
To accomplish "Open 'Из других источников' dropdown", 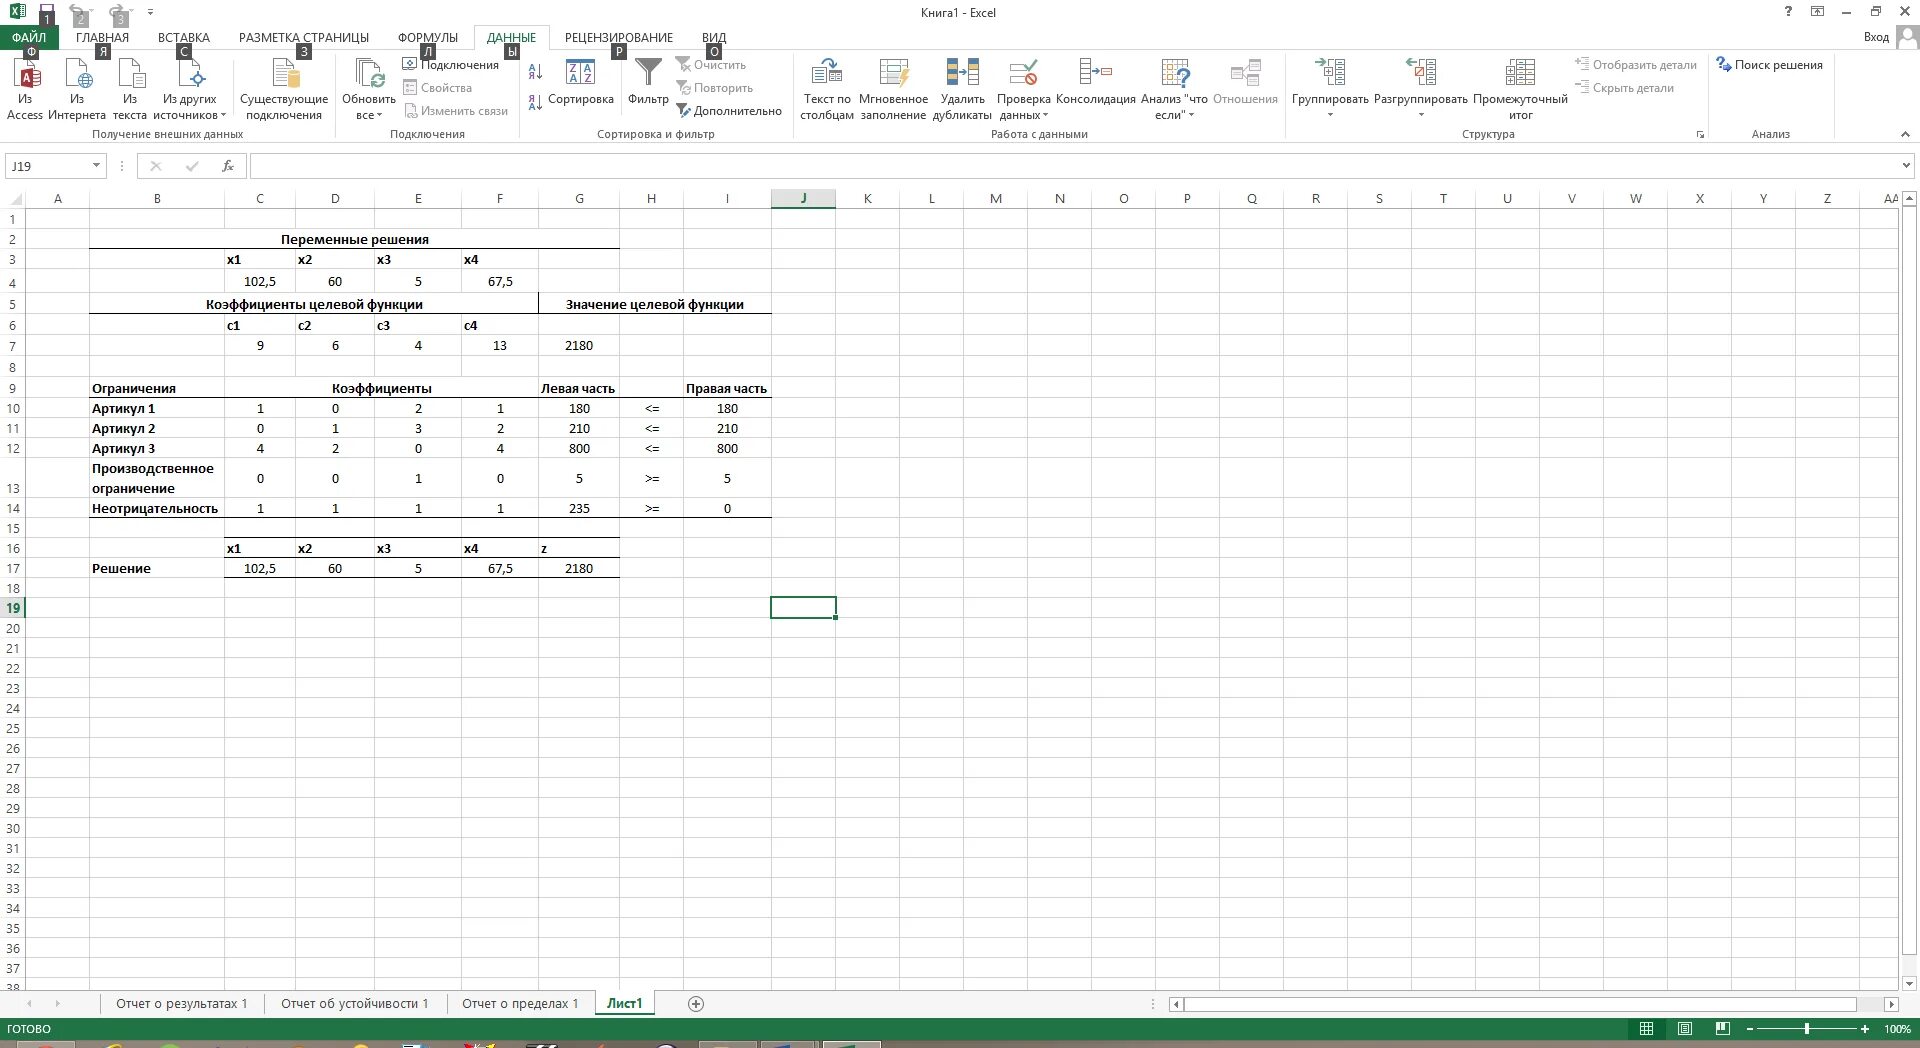I will point(189,88).
